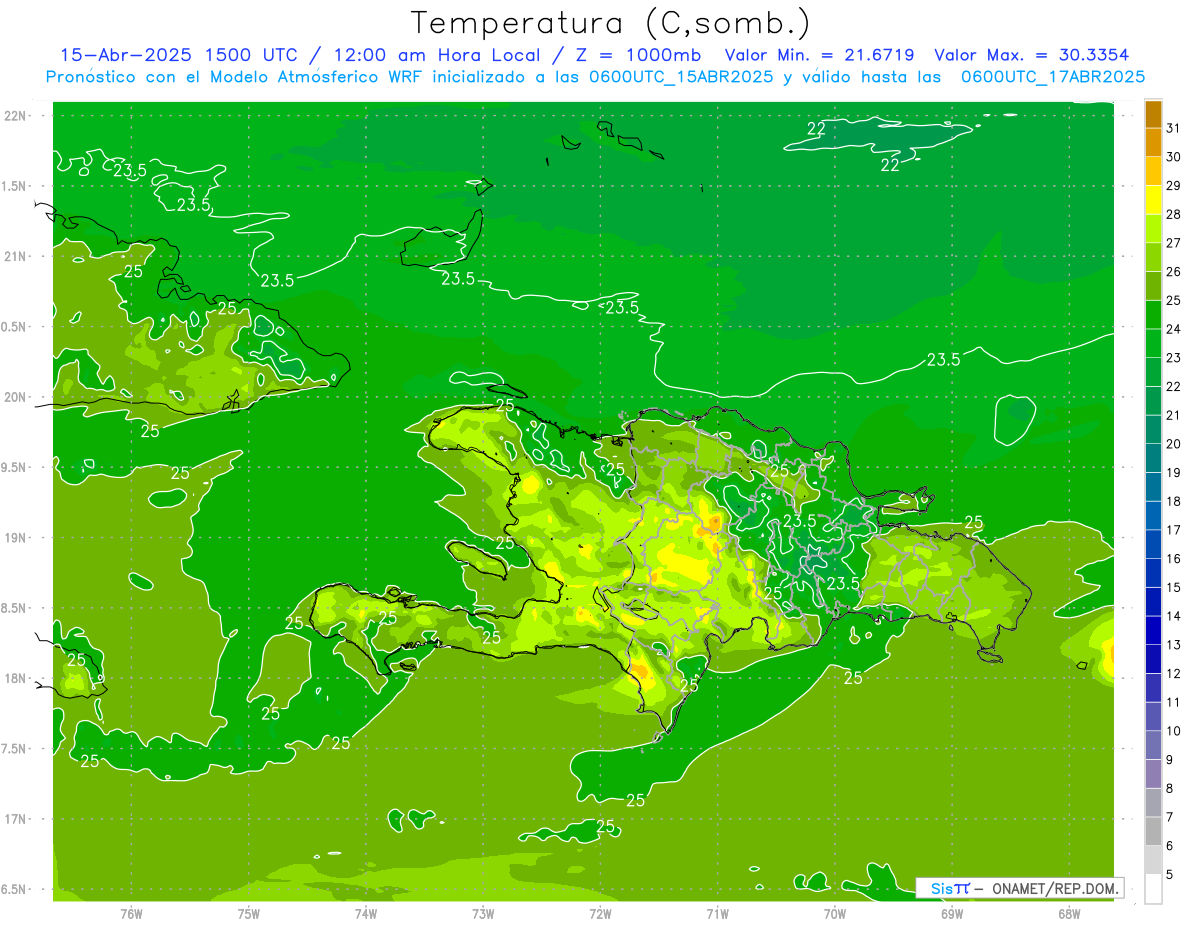Click the '70W' longitude axis label
Image resolution: width=1200 pixels, height=927 pixels.
835,913
